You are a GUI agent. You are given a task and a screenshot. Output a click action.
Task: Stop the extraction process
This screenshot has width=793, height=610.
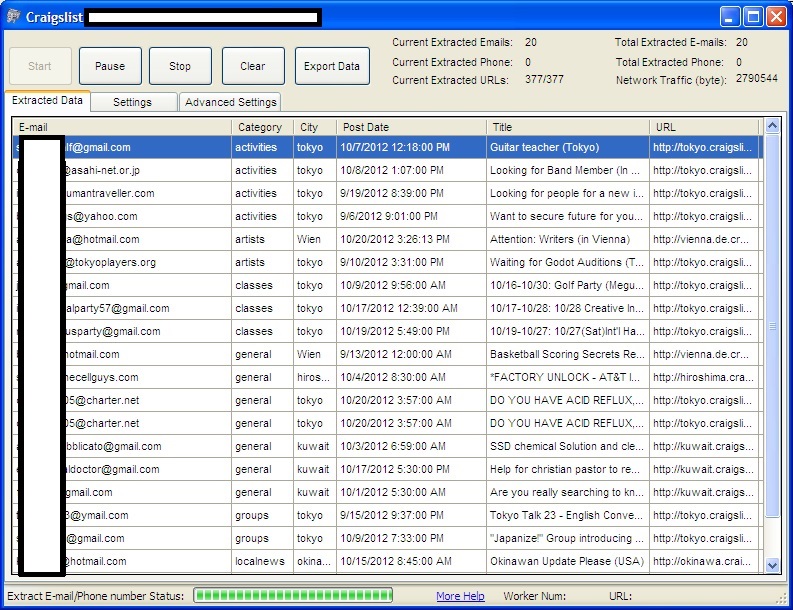(180, 66)
